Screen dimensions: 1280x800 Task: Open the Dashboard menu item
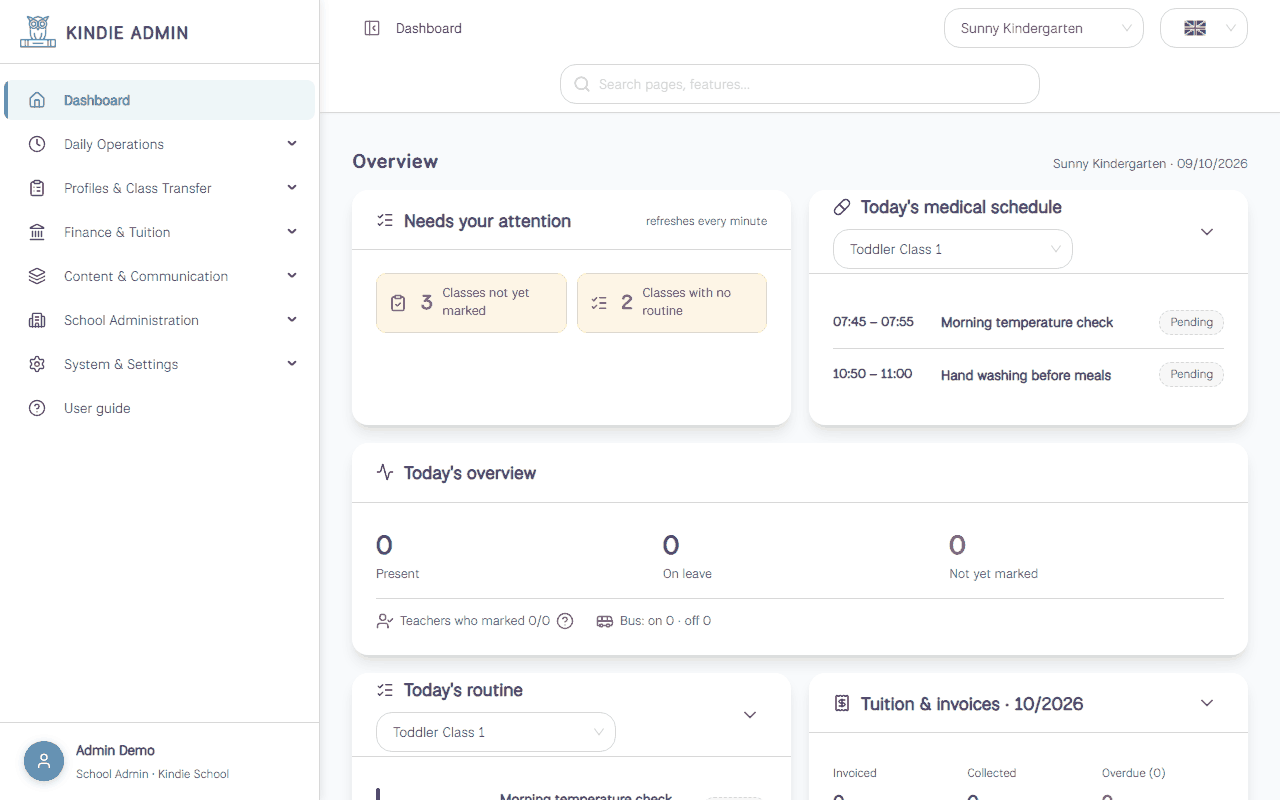(x=160, y=100)
